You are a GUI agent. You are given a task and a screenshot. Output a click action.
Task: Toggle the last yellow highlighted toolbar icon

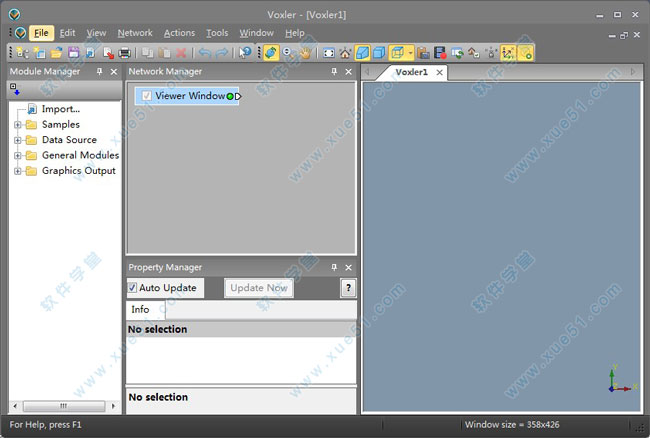(525, 53)
